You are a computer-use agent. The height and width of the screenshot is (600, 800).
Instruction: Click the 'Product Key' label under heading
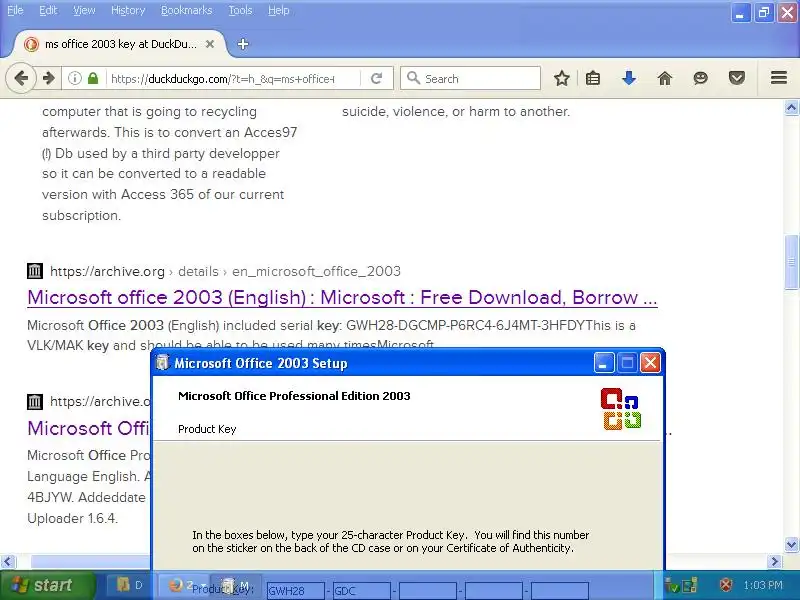tap(207, 429)
